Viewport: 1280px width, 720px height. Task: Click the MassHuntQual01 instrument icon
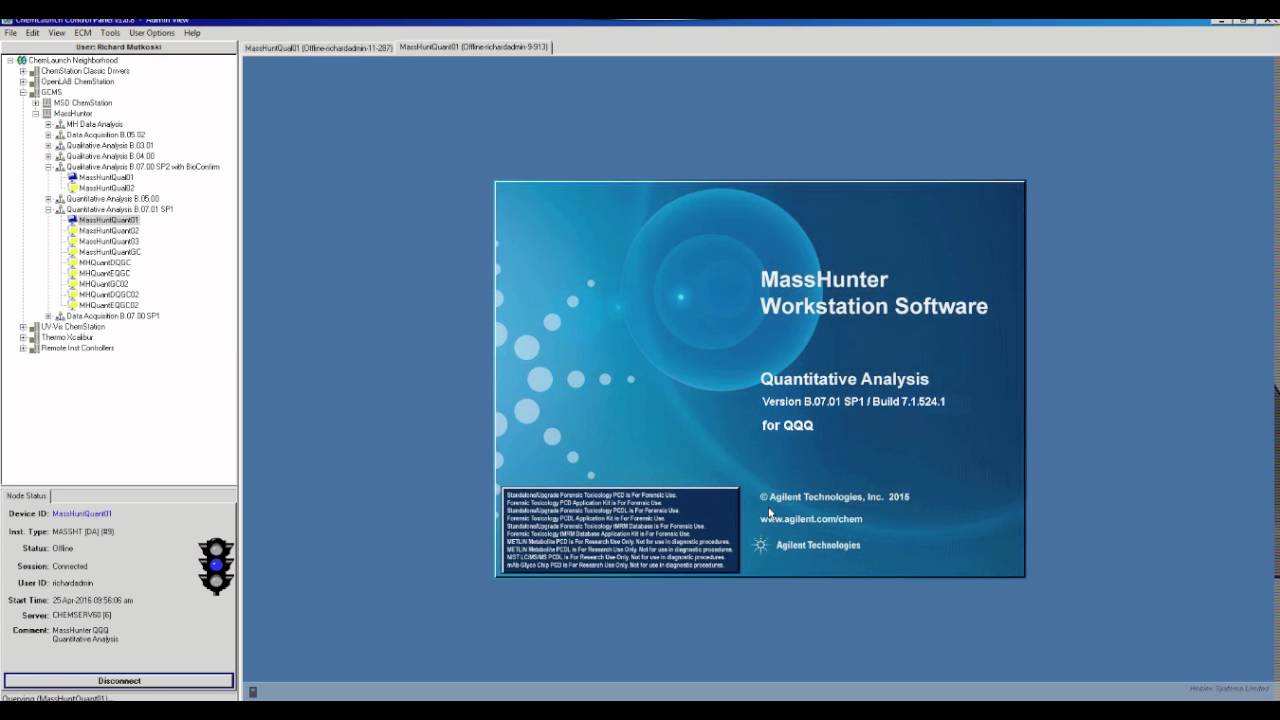pyautogui.click(x=72, y=178)
